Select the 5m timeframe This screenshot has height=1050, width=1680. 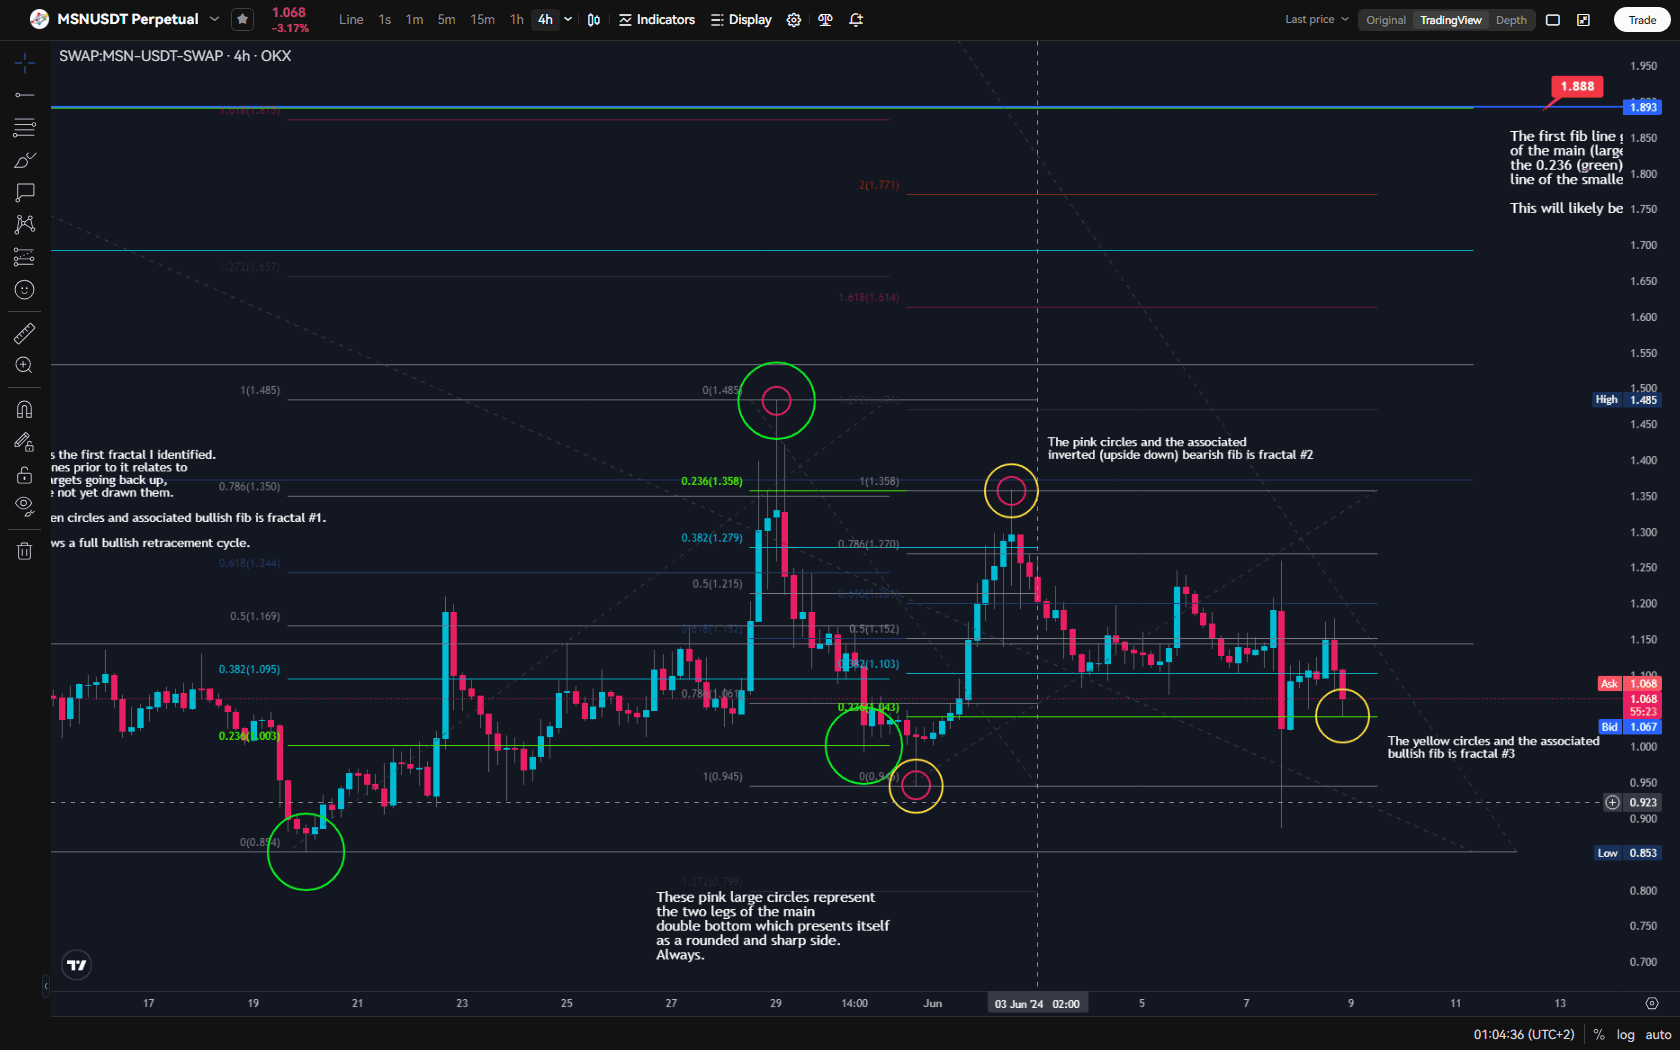[446, 20]
